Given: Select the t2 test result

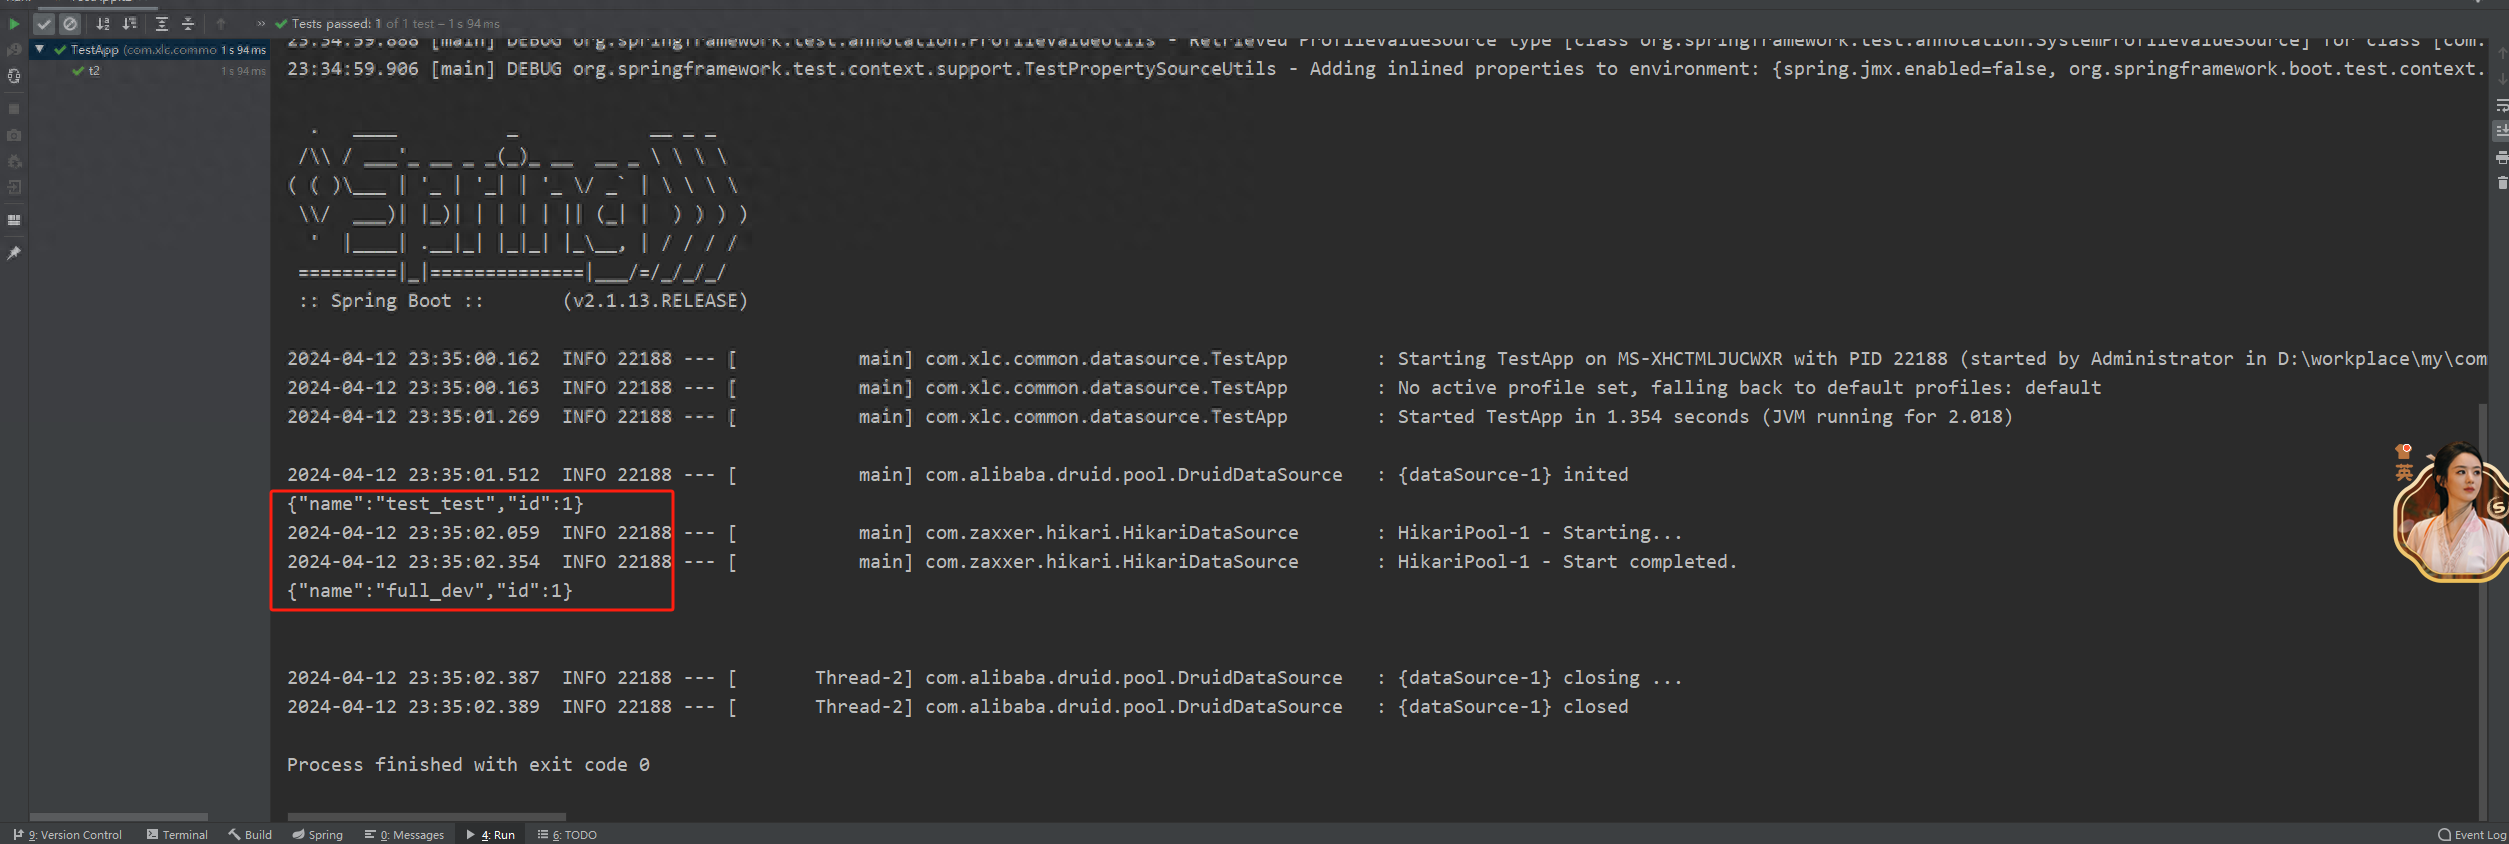Looking at the screenshot, I should tap(94, 71).
